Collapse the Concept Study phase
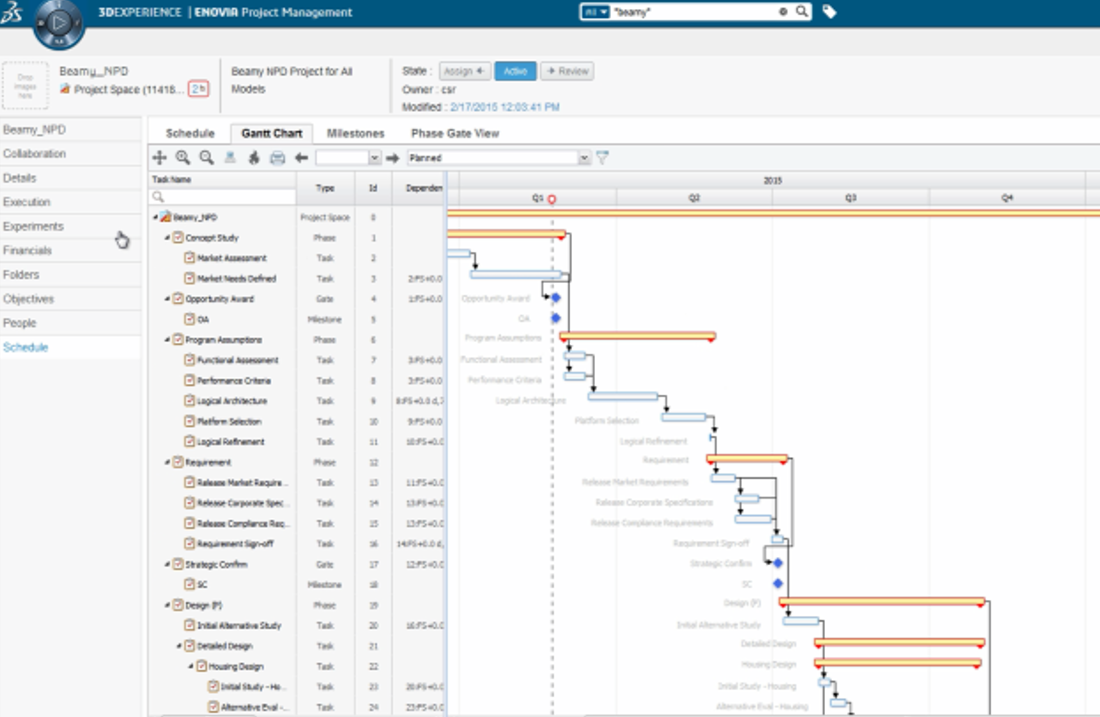1100x717 pixels. [166, 238]
